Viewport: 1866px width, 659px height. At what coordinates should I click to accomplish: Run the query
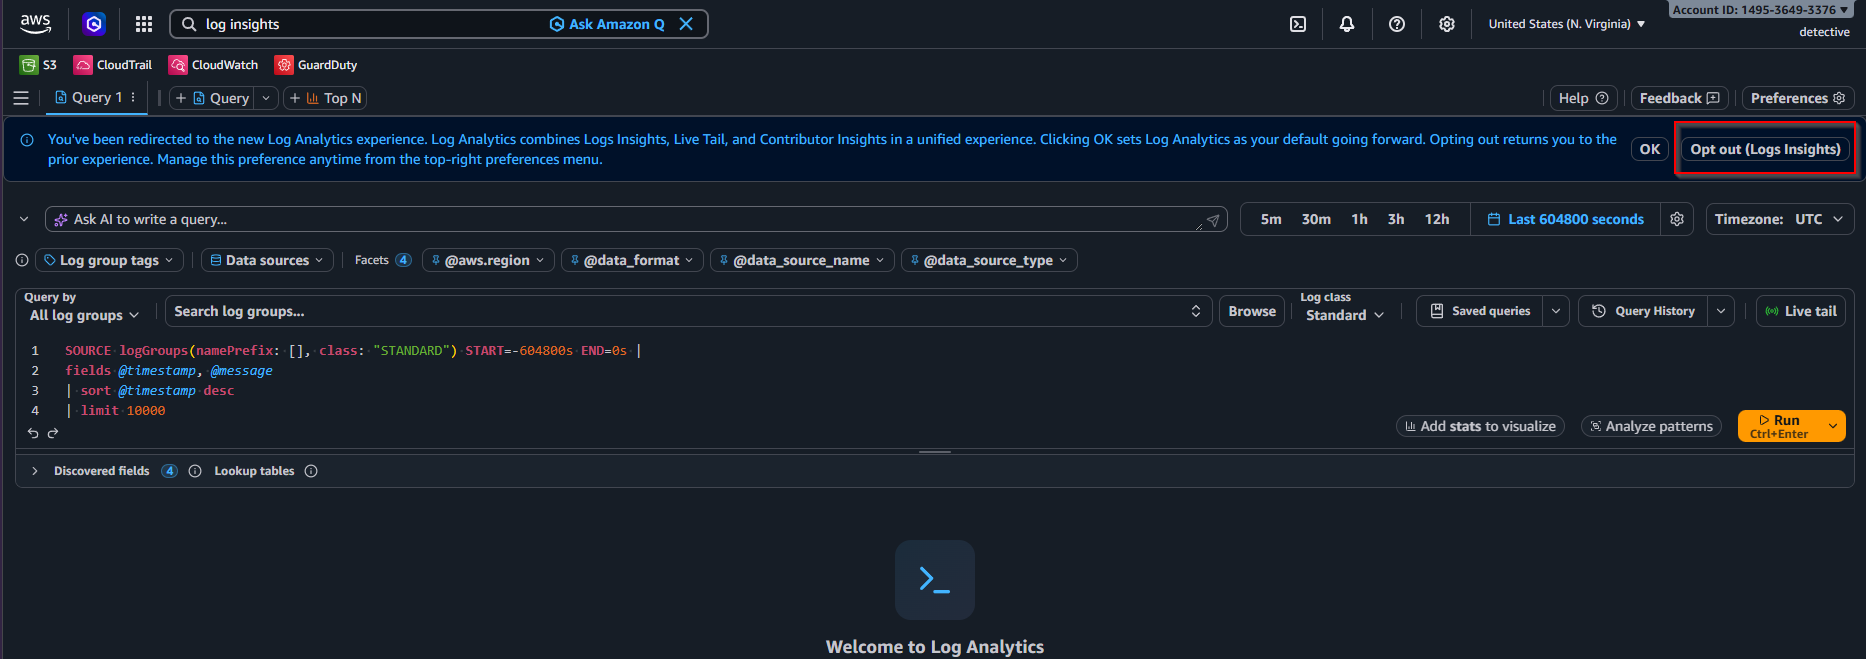click(x=1779, y=426)
